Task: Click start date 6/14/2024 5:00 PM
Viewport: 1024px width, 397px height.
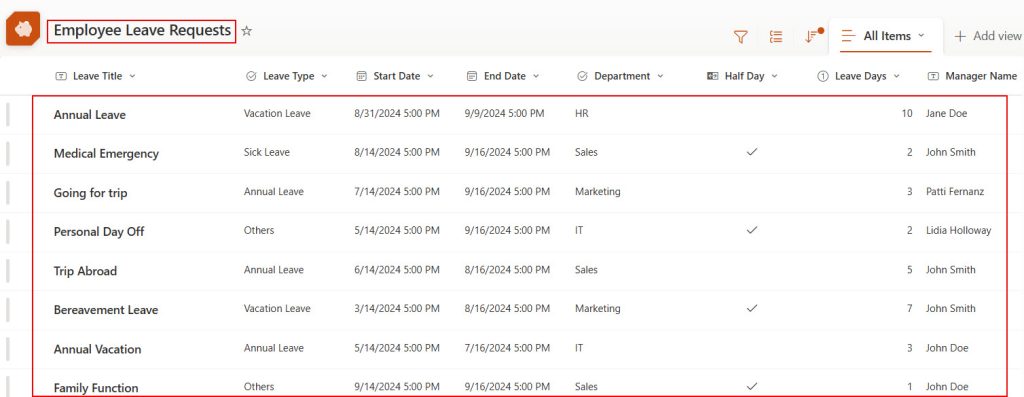Action: [x=396, y=270]
